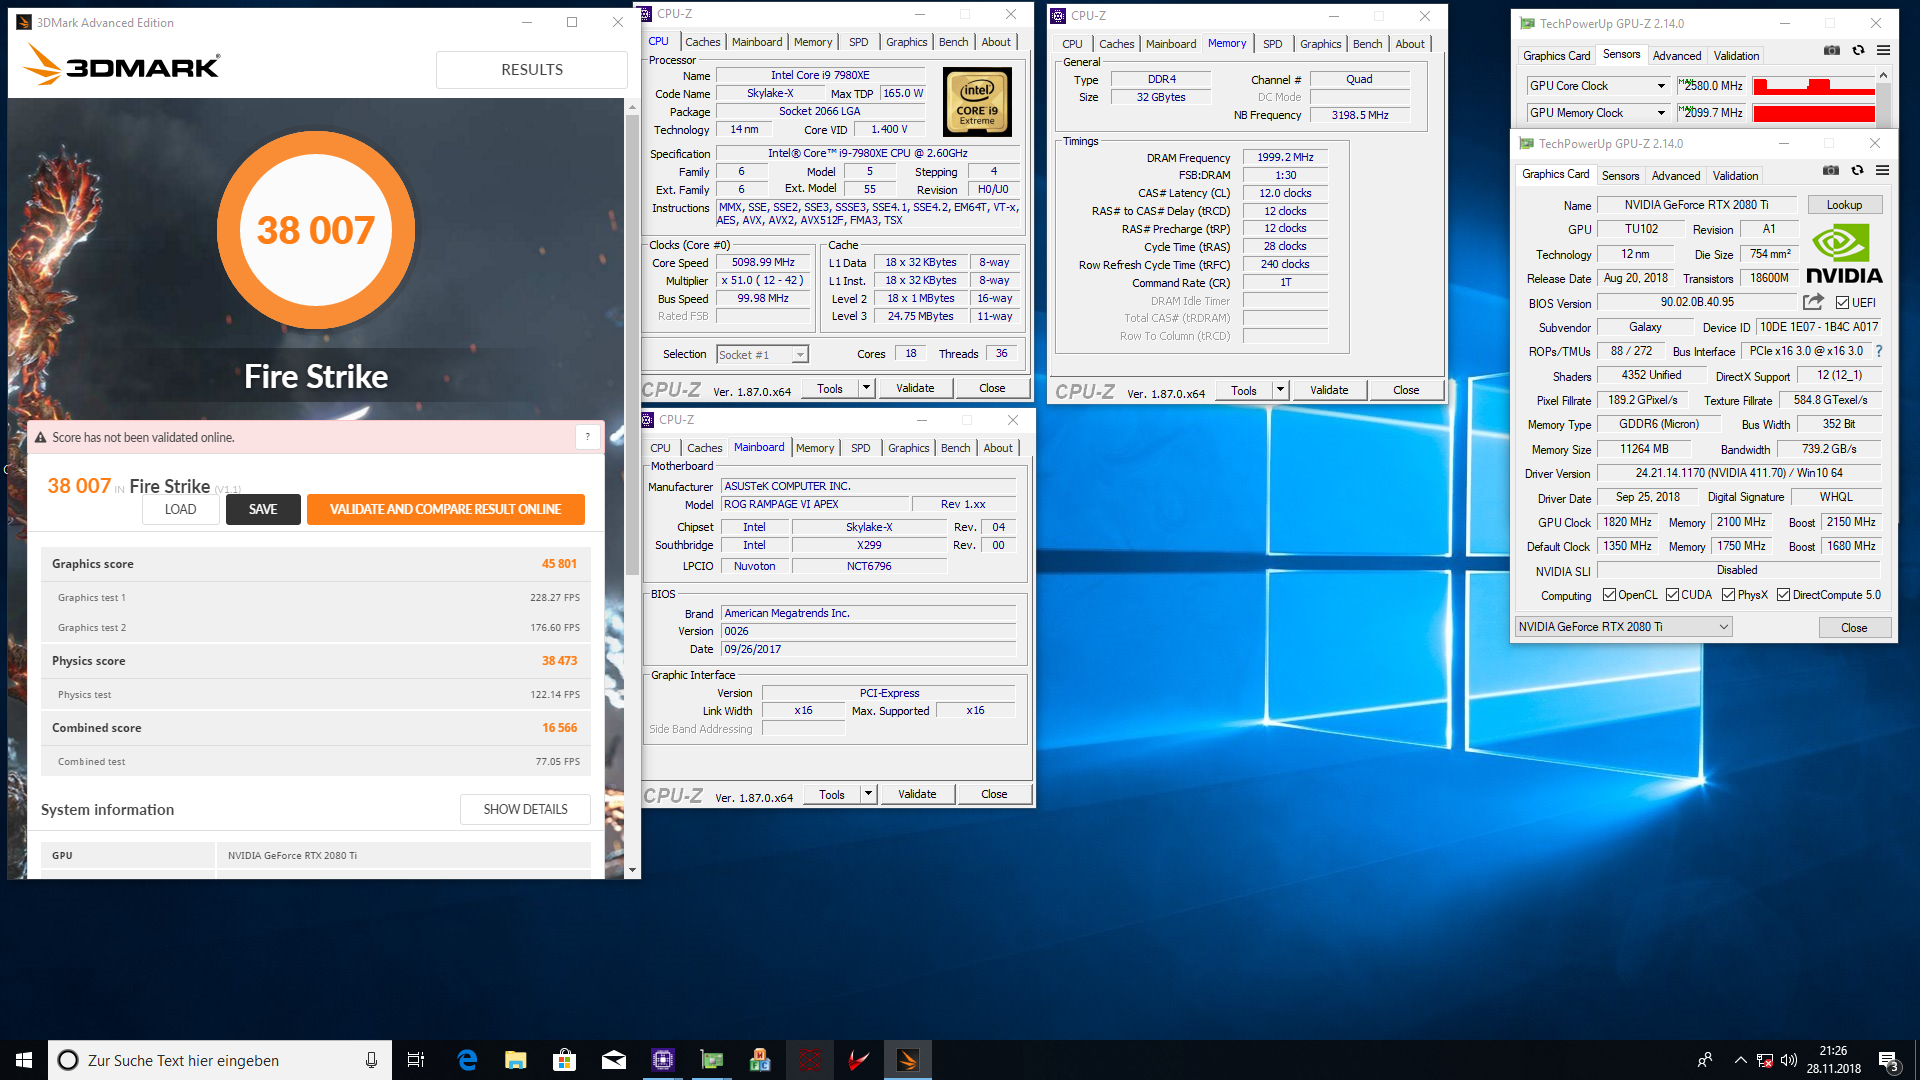
Task: Open Action Center notifications icon
Action: click(x=1889, y=1061)
